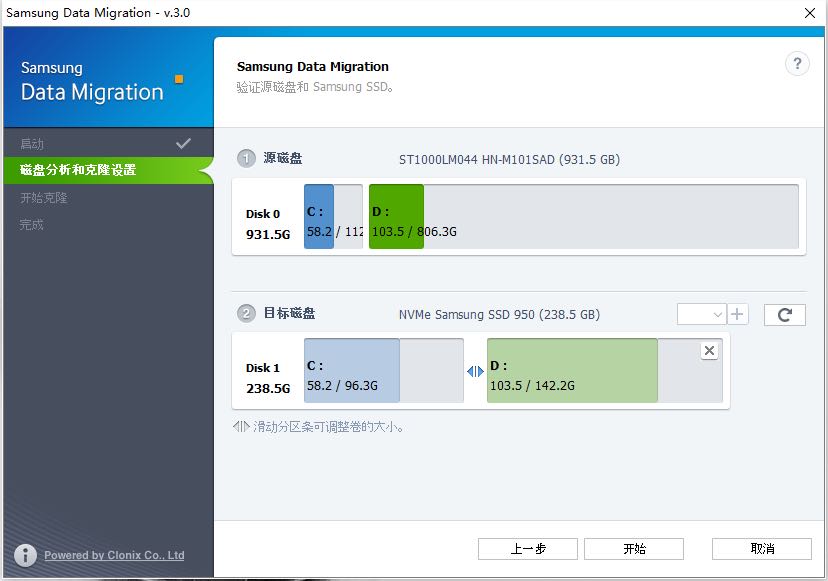Open the help question mark icon
This screenshot has width=828, height=581.
[797, 64]
